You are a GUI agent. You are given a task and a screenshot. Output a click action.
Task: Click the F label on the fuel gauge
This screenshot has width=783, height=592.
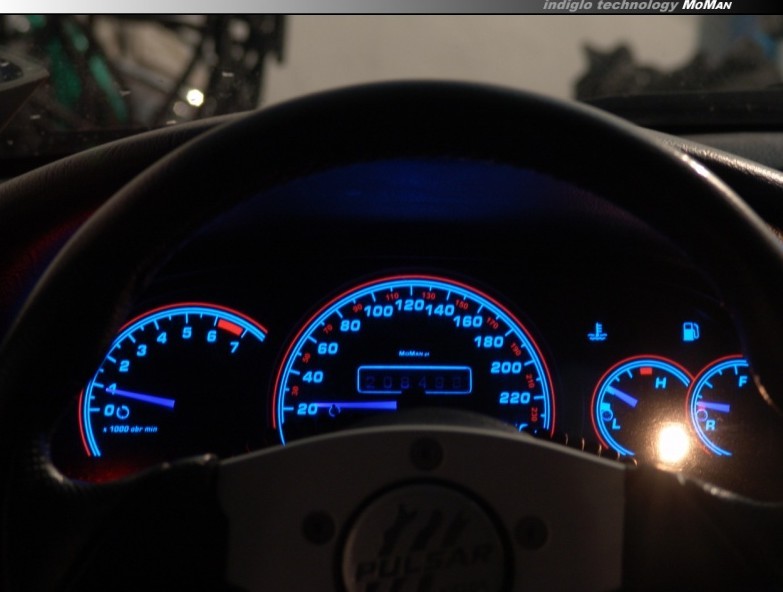pos(743,382)
